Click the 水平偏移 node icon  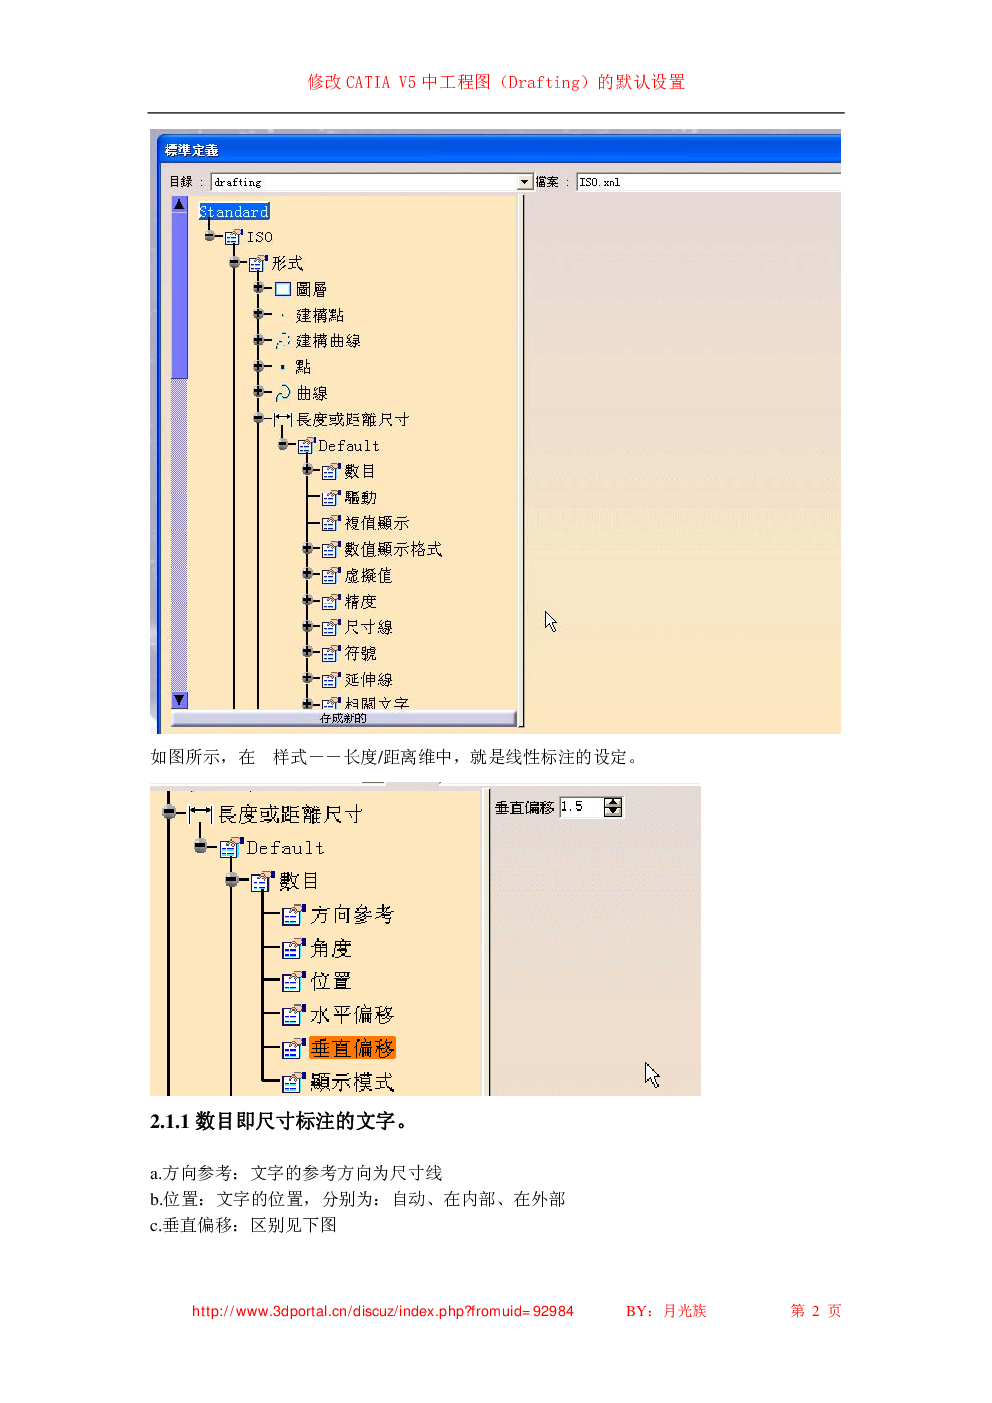pyautogui.click(x=293, y=1015)
